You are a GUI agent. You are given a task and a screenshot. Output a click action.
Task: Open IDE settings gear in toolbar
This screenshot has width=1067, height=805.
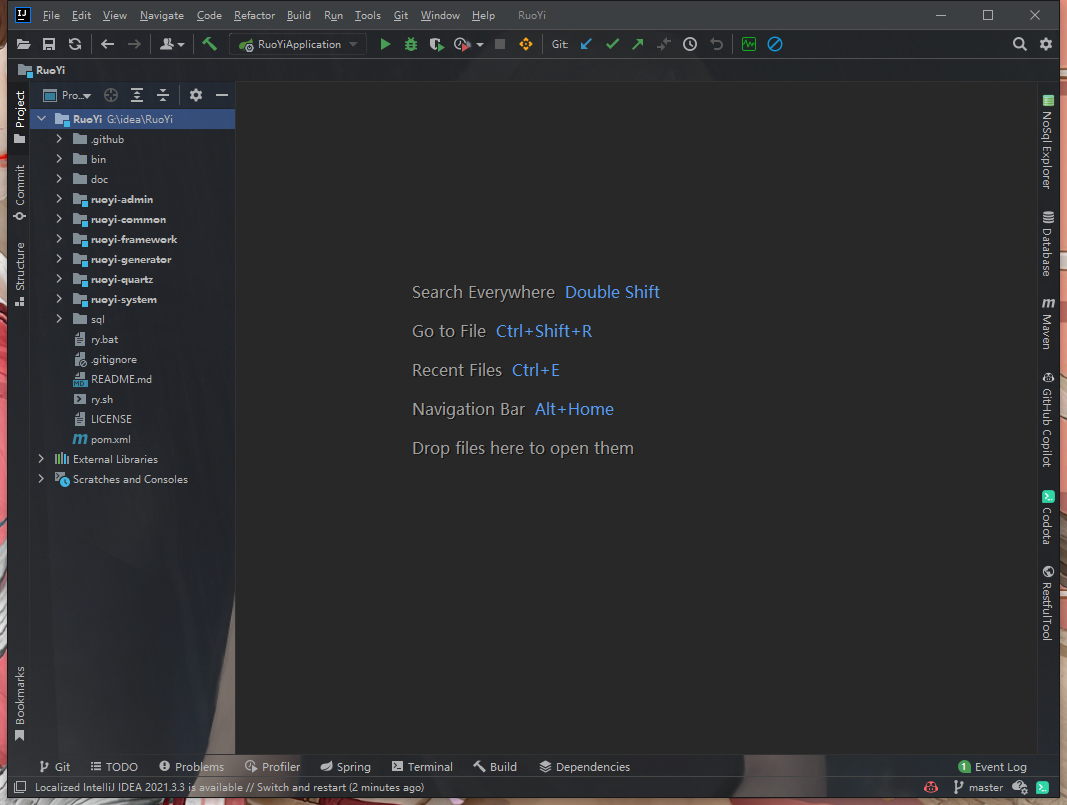tap(1046, 44)
